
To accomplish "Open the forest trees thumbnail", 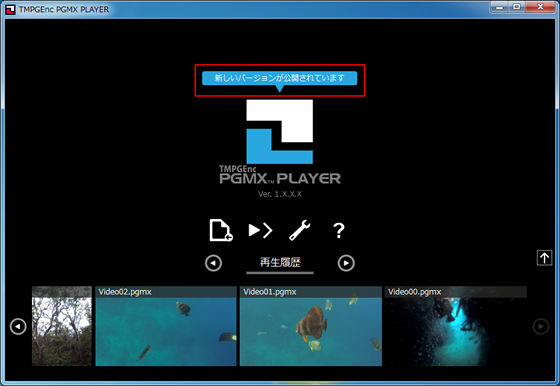I will tap(62, 326).
